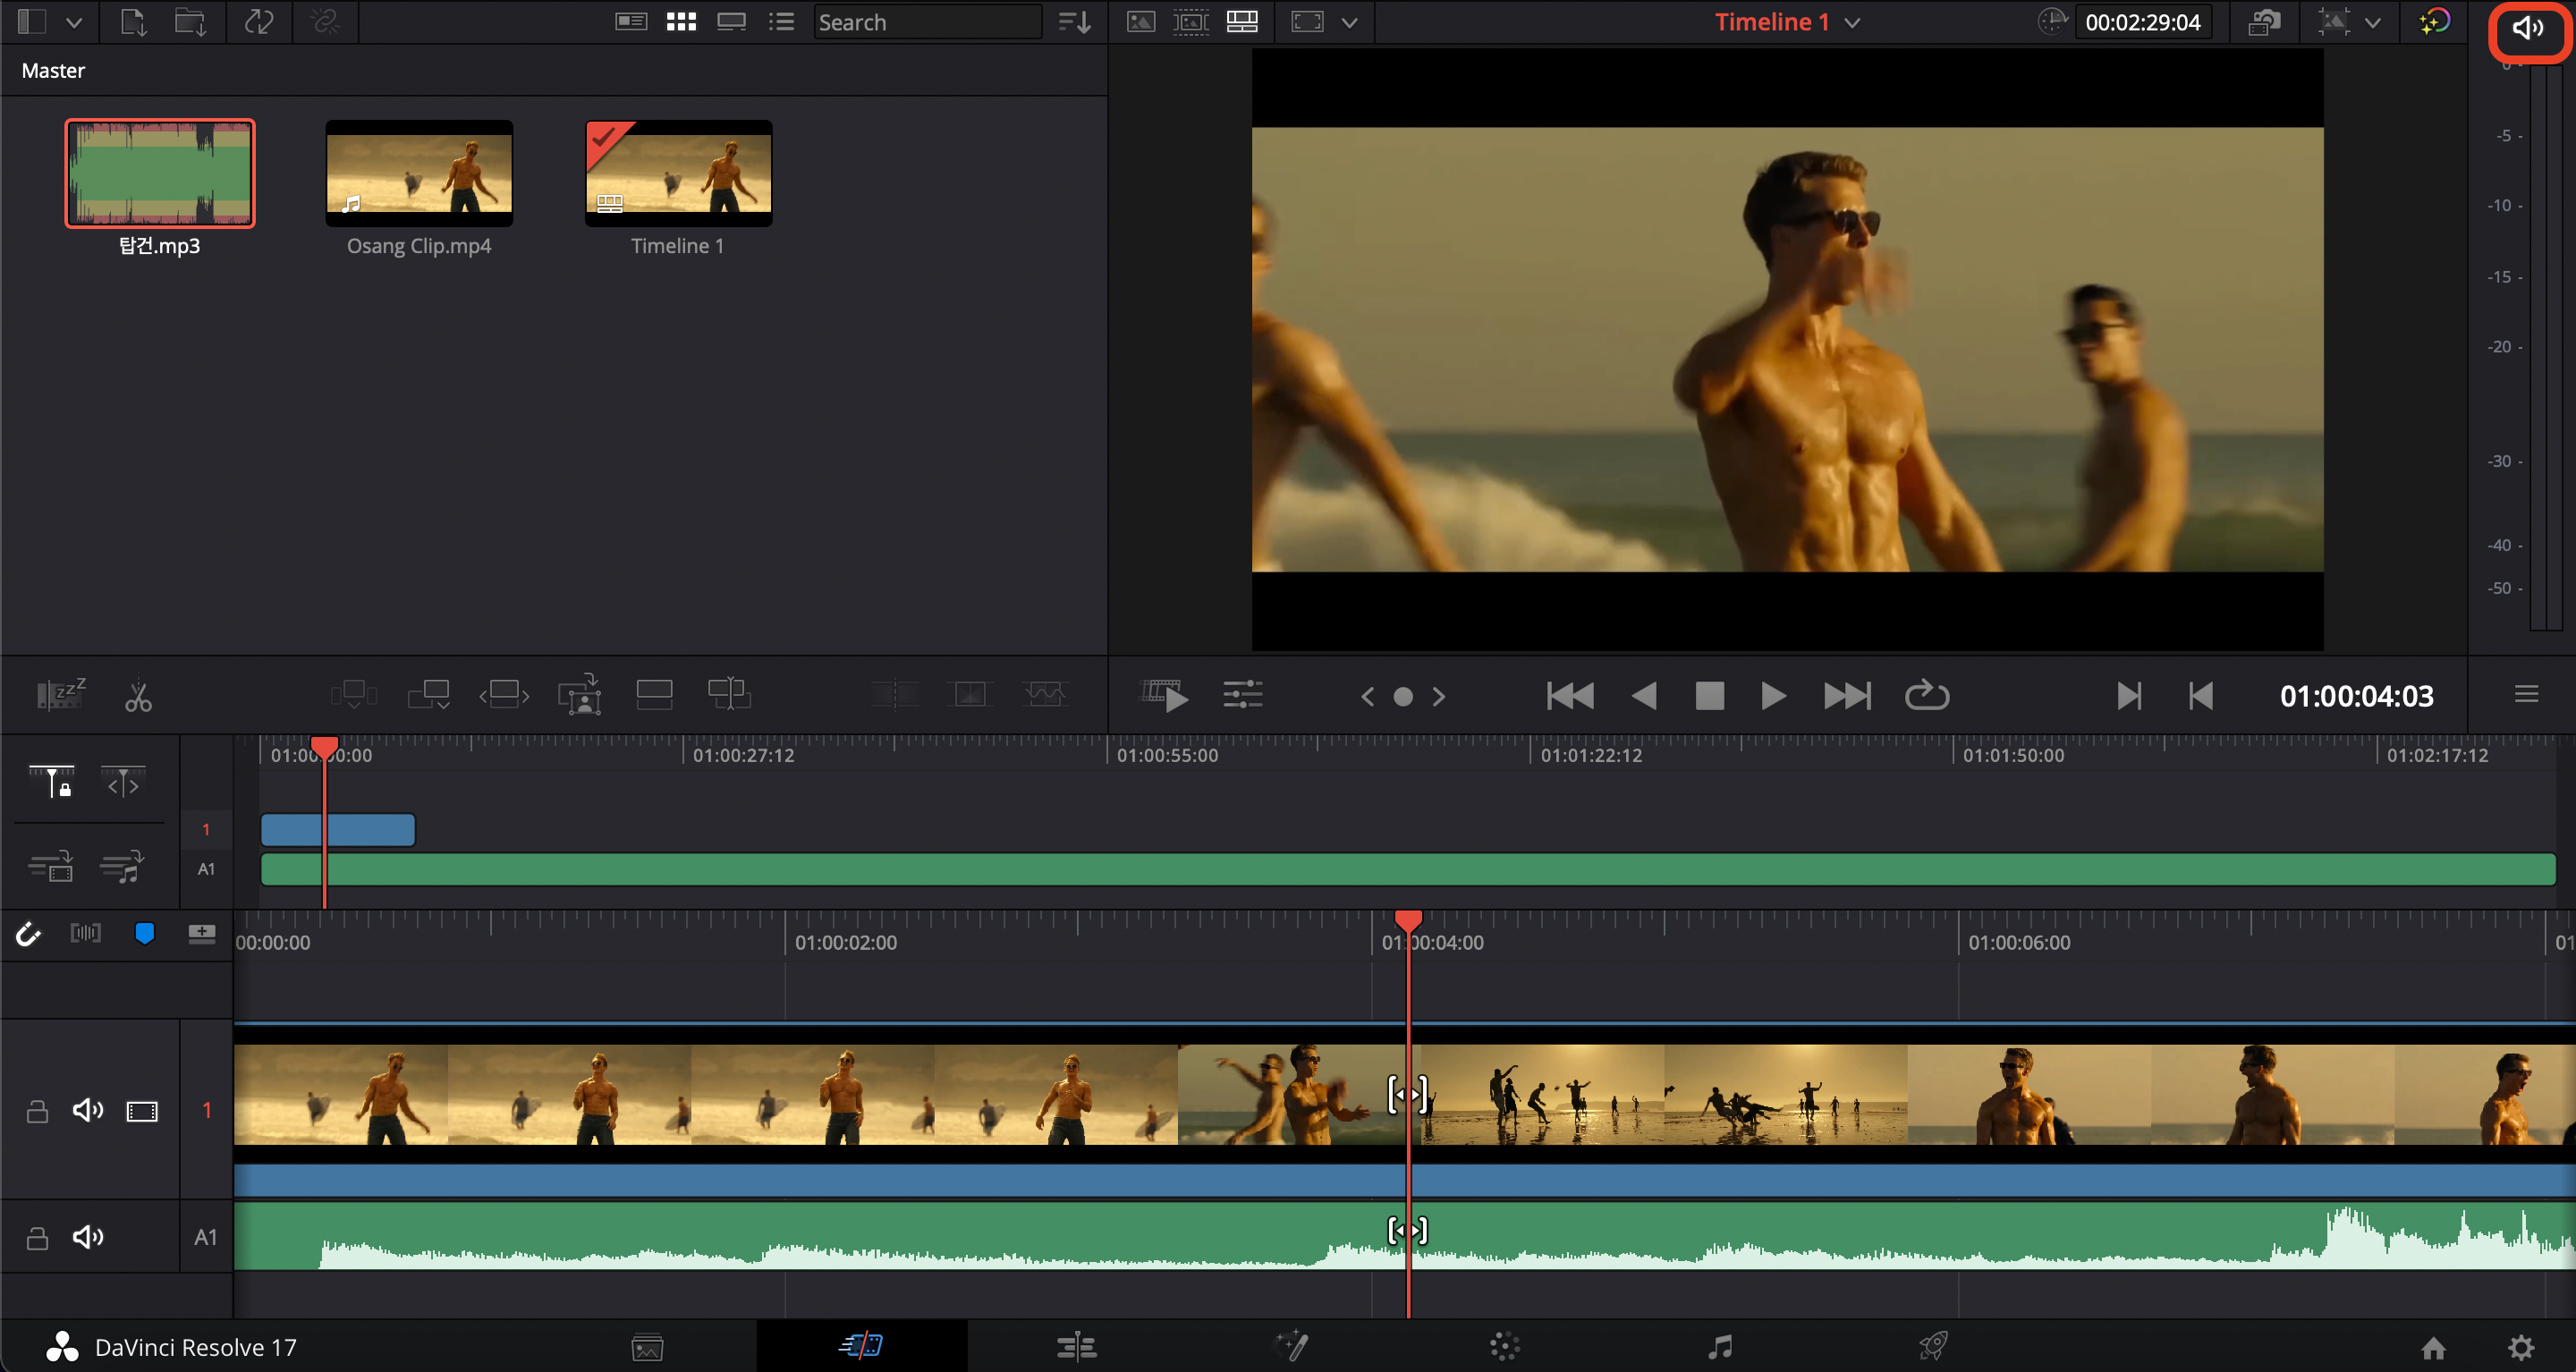Toggle loop playback
This screenshot has width=2576, height=1372.
point(1927,695)
